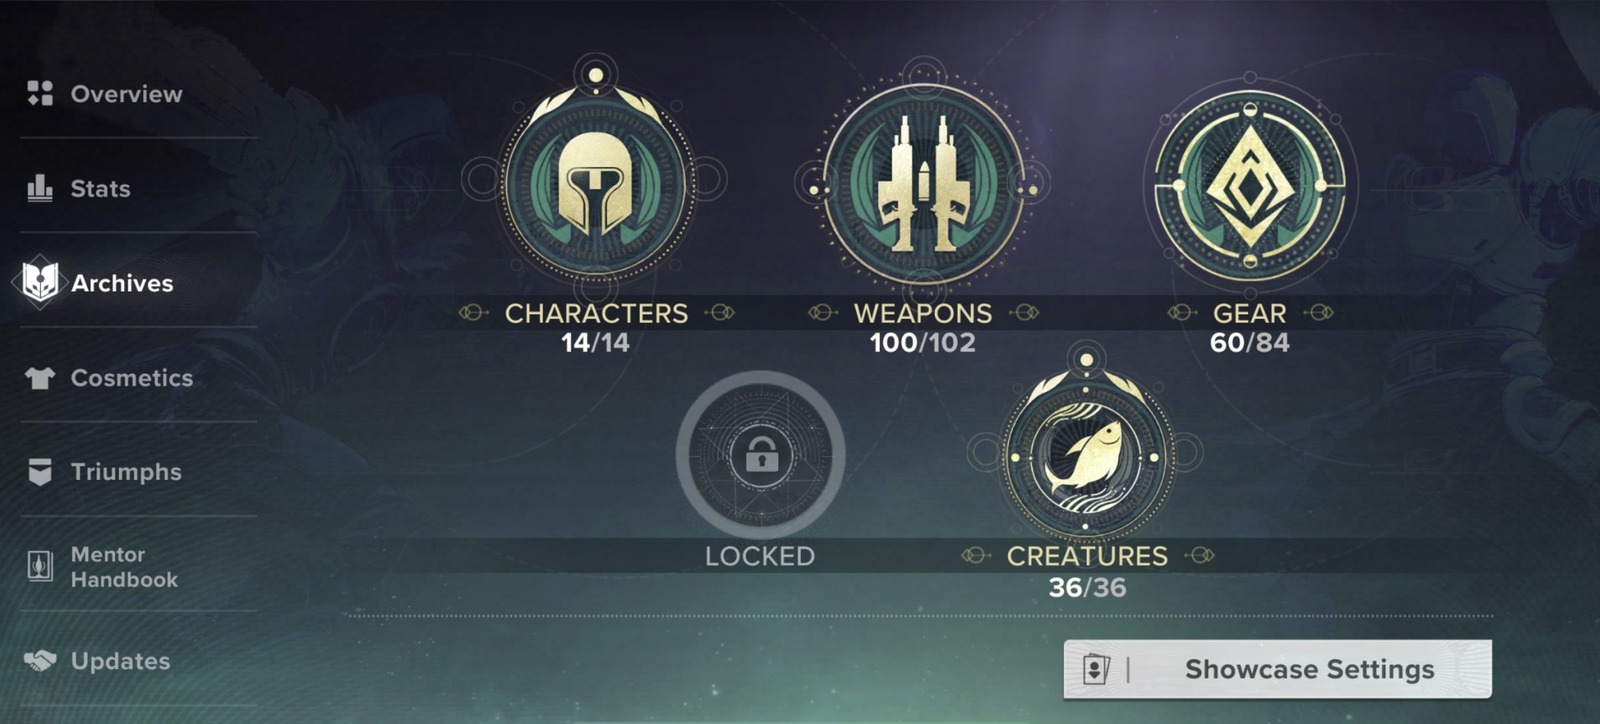
Task: Click the Mentor Handbook book icon
Action: tap(40, 566)
